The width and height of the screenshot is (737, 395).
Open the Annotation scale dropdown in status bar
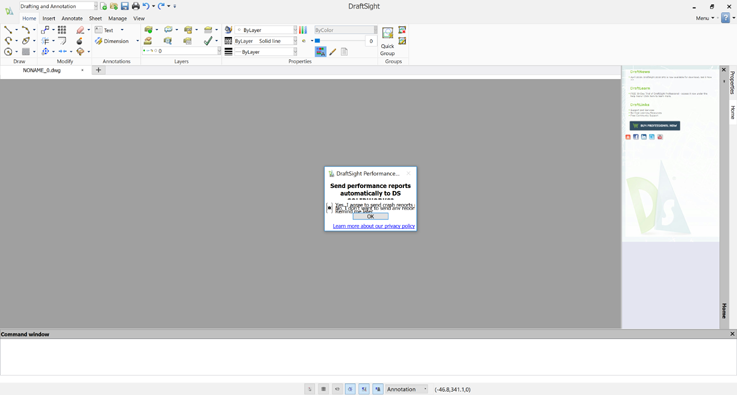pos(407,389)
